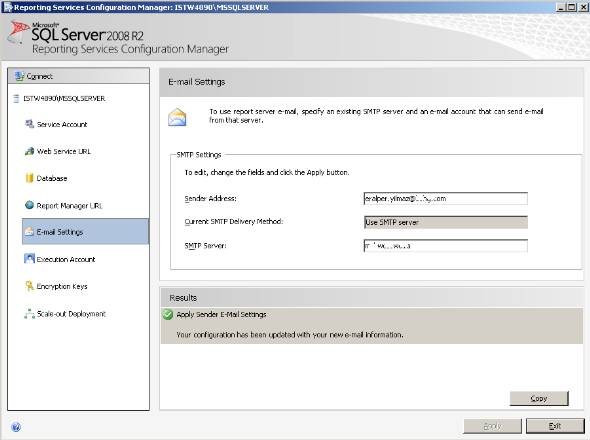Screen dimensions: 590x440
Task: Click the 'SMTP Server:' label
Action: tap(205, 246)
